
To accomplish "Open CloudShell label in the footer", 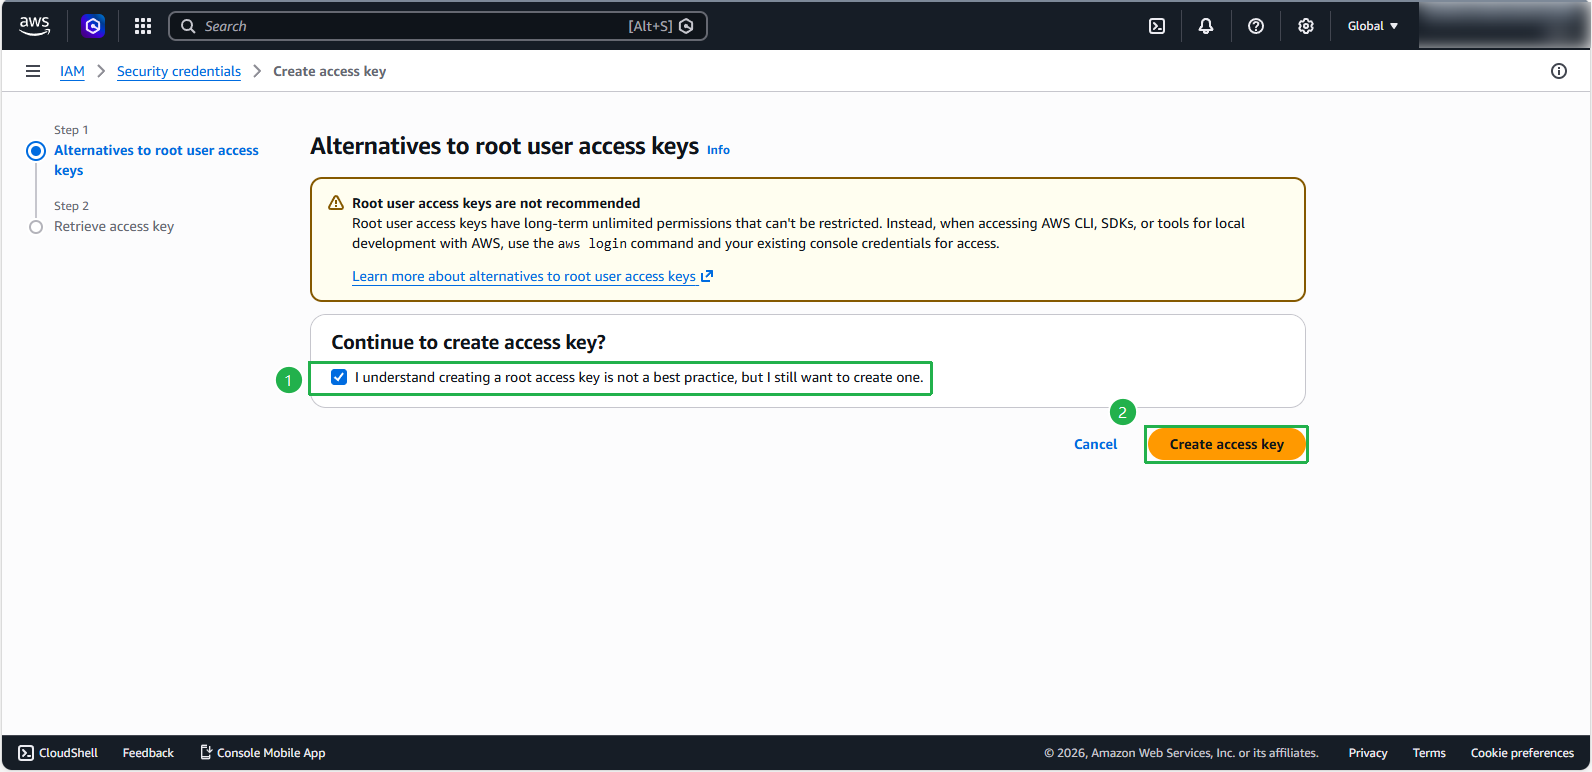I will (68, 753).
